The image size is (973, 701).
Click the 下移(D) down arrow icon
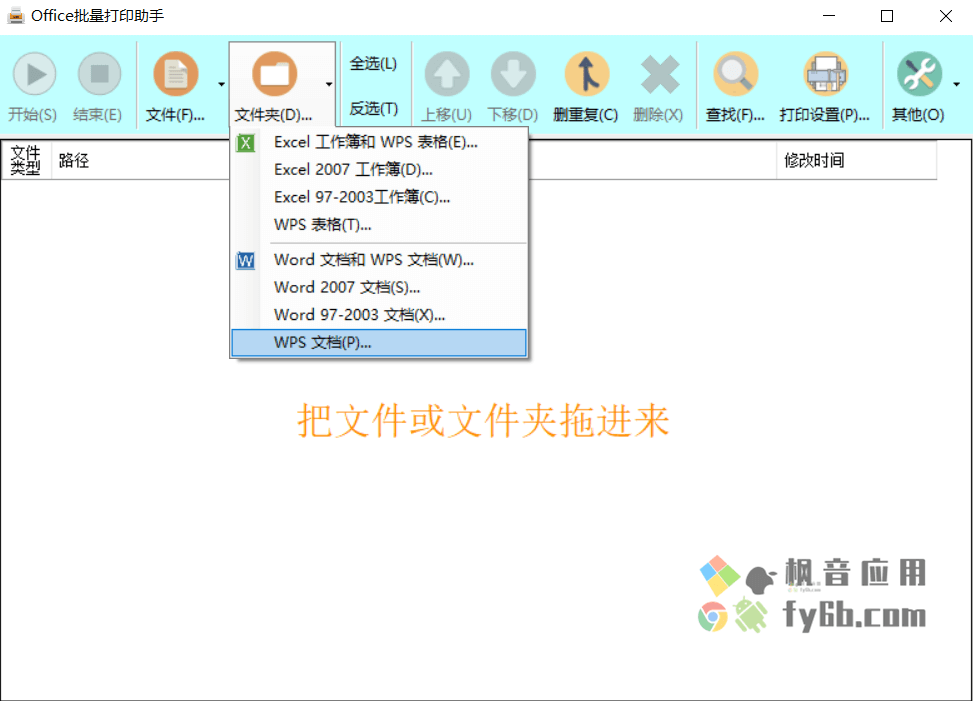click(513, 74)
